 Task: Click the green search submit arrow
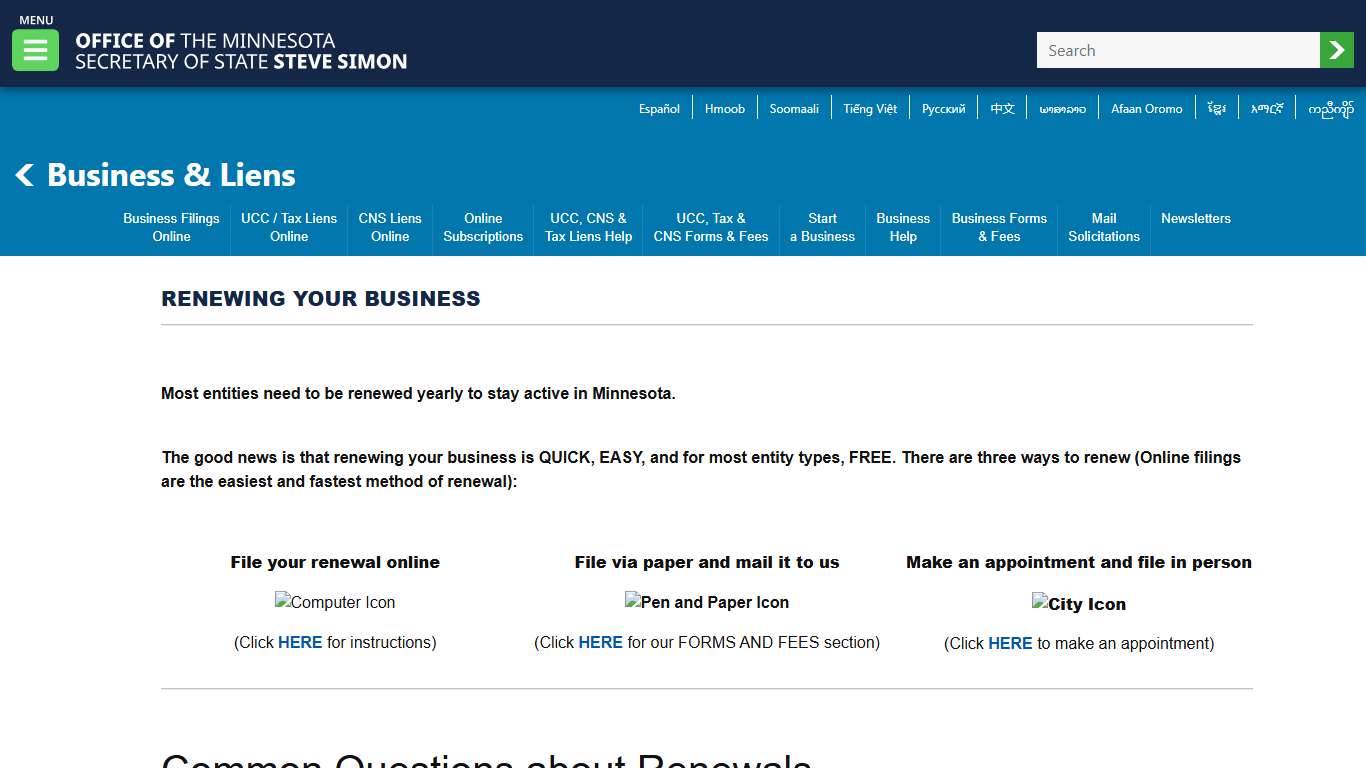pyautogui.click(x=1336, y=50)
